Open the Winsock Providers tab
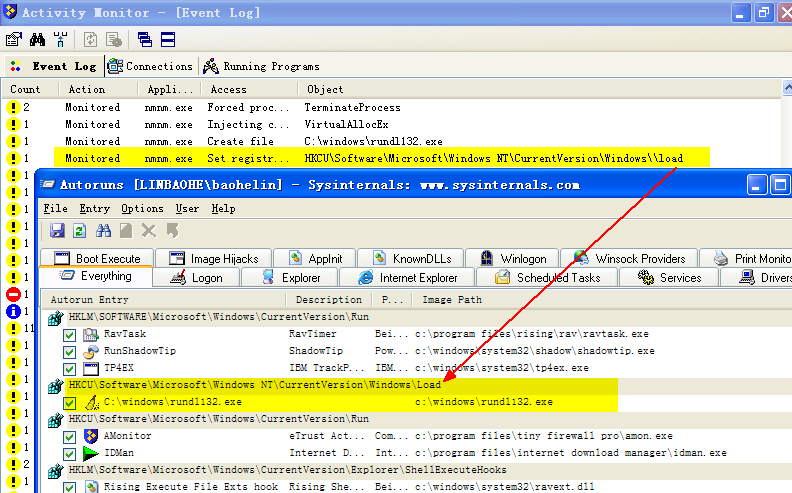792x493 pixels. click(x=629, y=259)
